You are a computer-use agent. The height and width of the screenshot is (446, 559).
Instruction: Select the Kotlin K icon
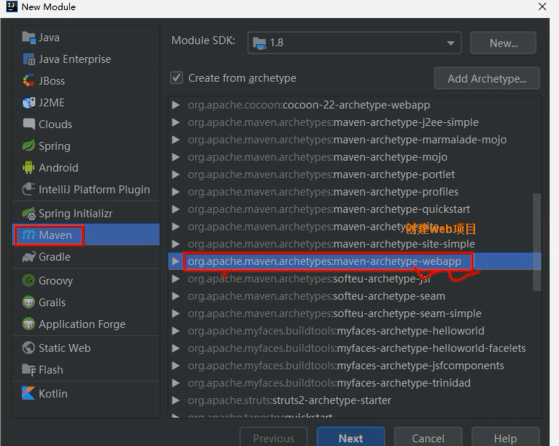28,393
